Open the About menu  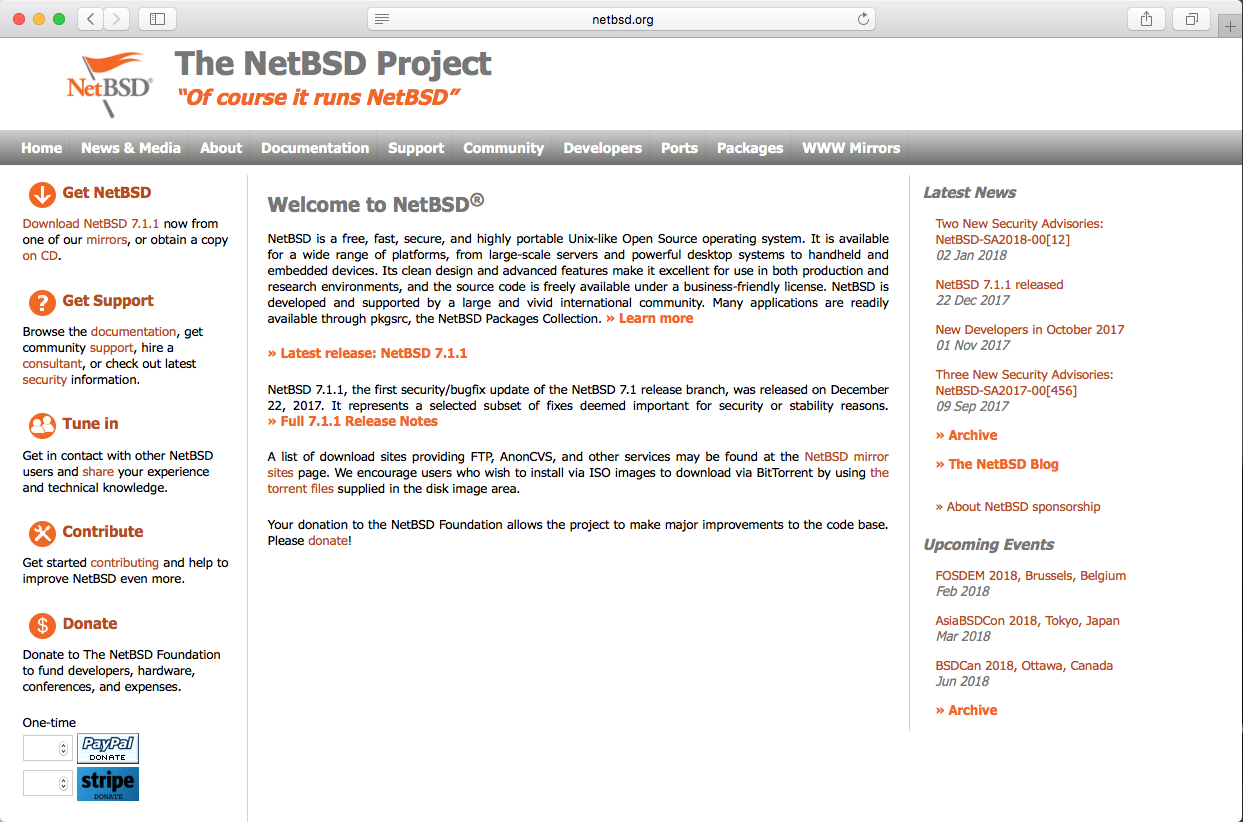[x=221, y=148]
